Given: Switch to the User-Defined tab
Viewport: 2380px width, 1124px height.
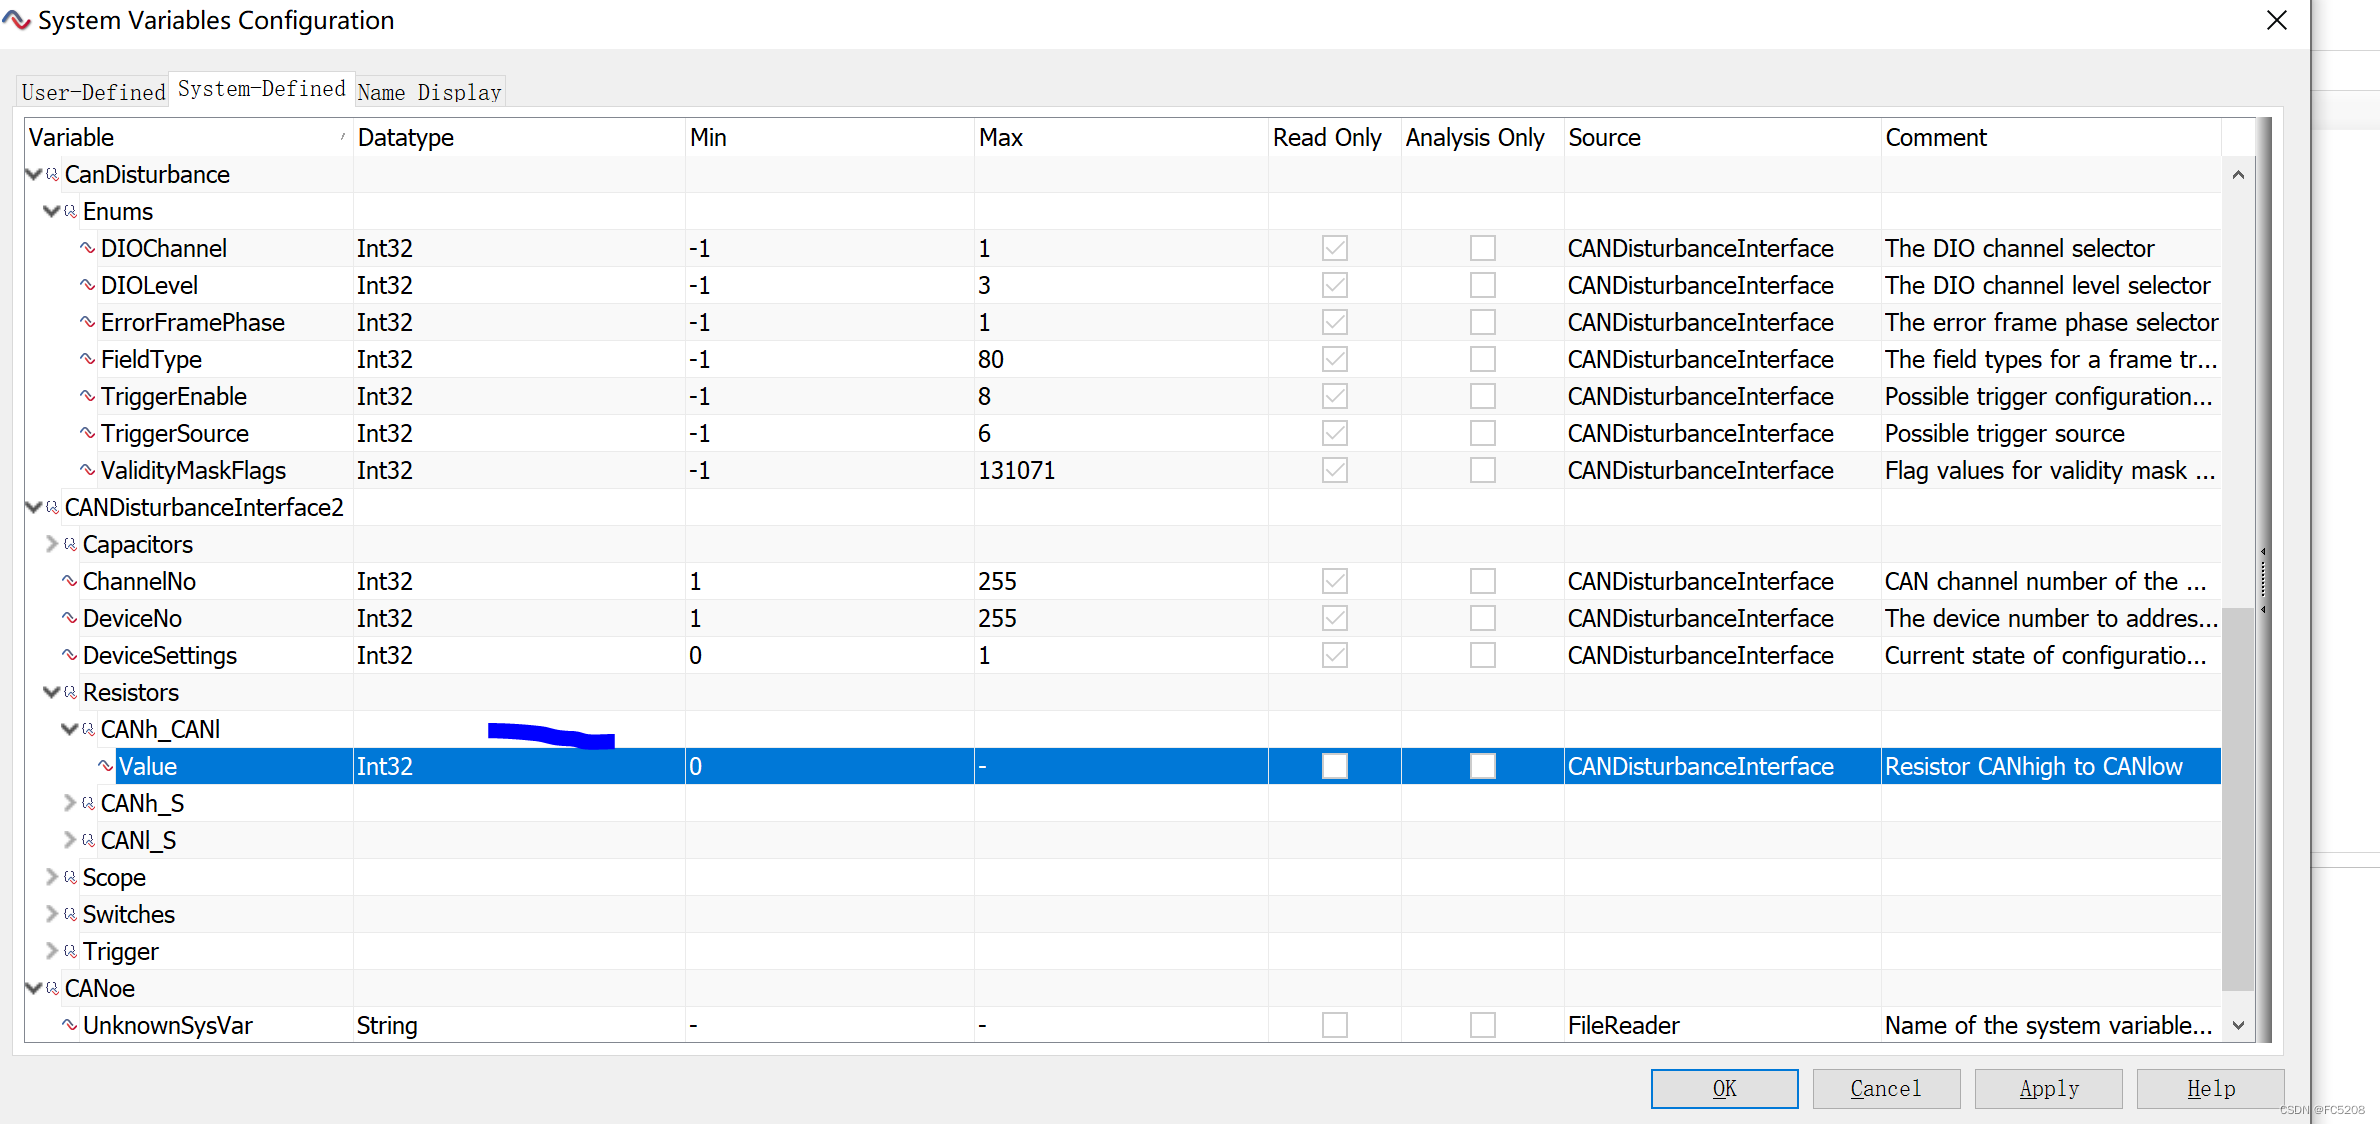Looking at the screenshot, I should click(93, 92).
